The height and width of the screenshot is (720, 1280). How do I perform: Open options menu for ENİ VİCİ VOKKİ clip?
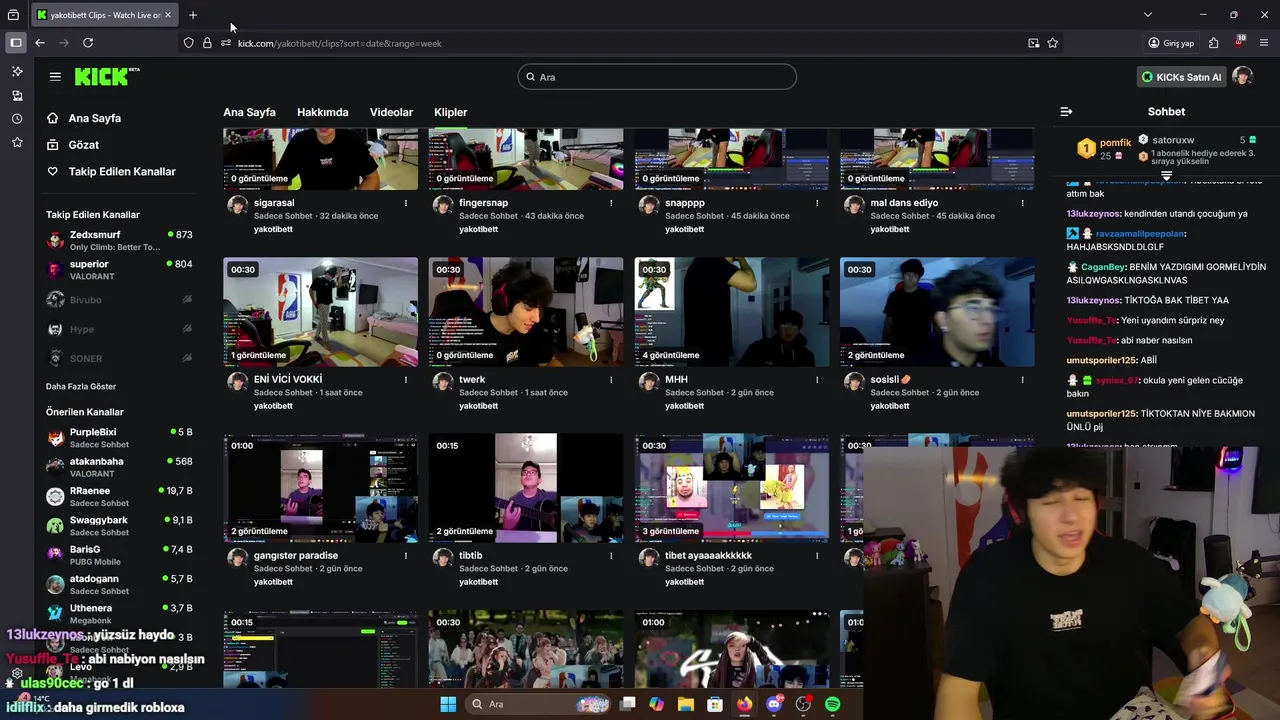pyautogui.click(x=405, y=380)
